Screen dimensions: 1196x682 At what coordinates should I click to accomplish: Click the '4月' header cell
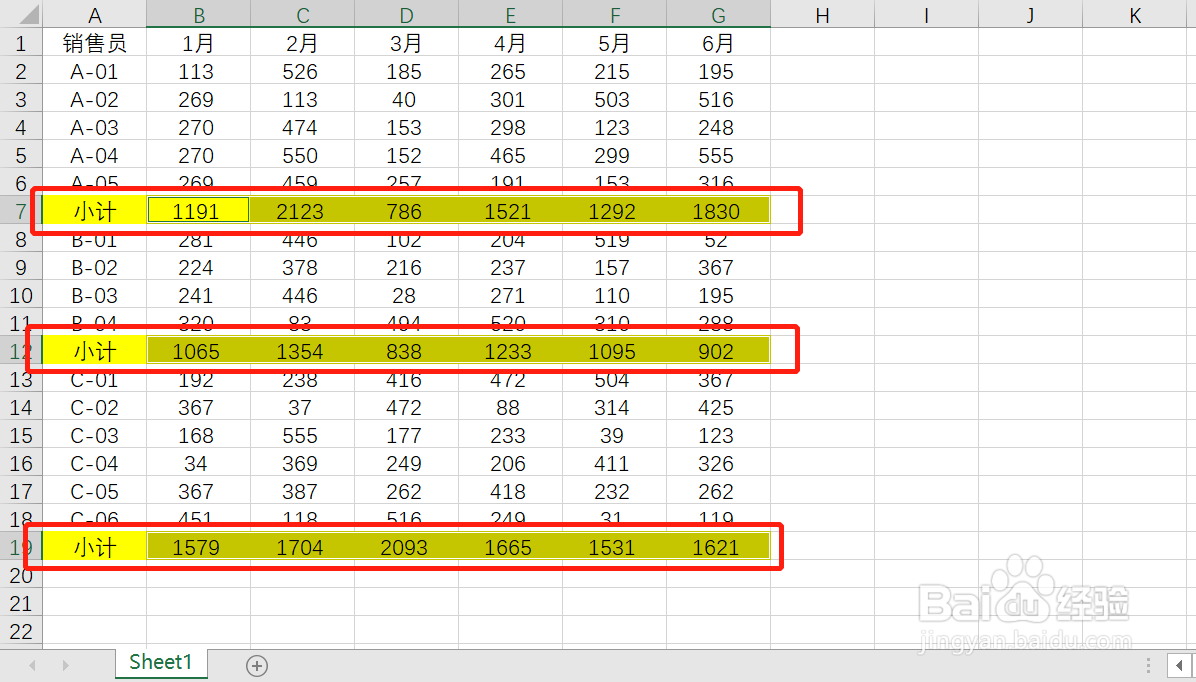pos(510,43)
